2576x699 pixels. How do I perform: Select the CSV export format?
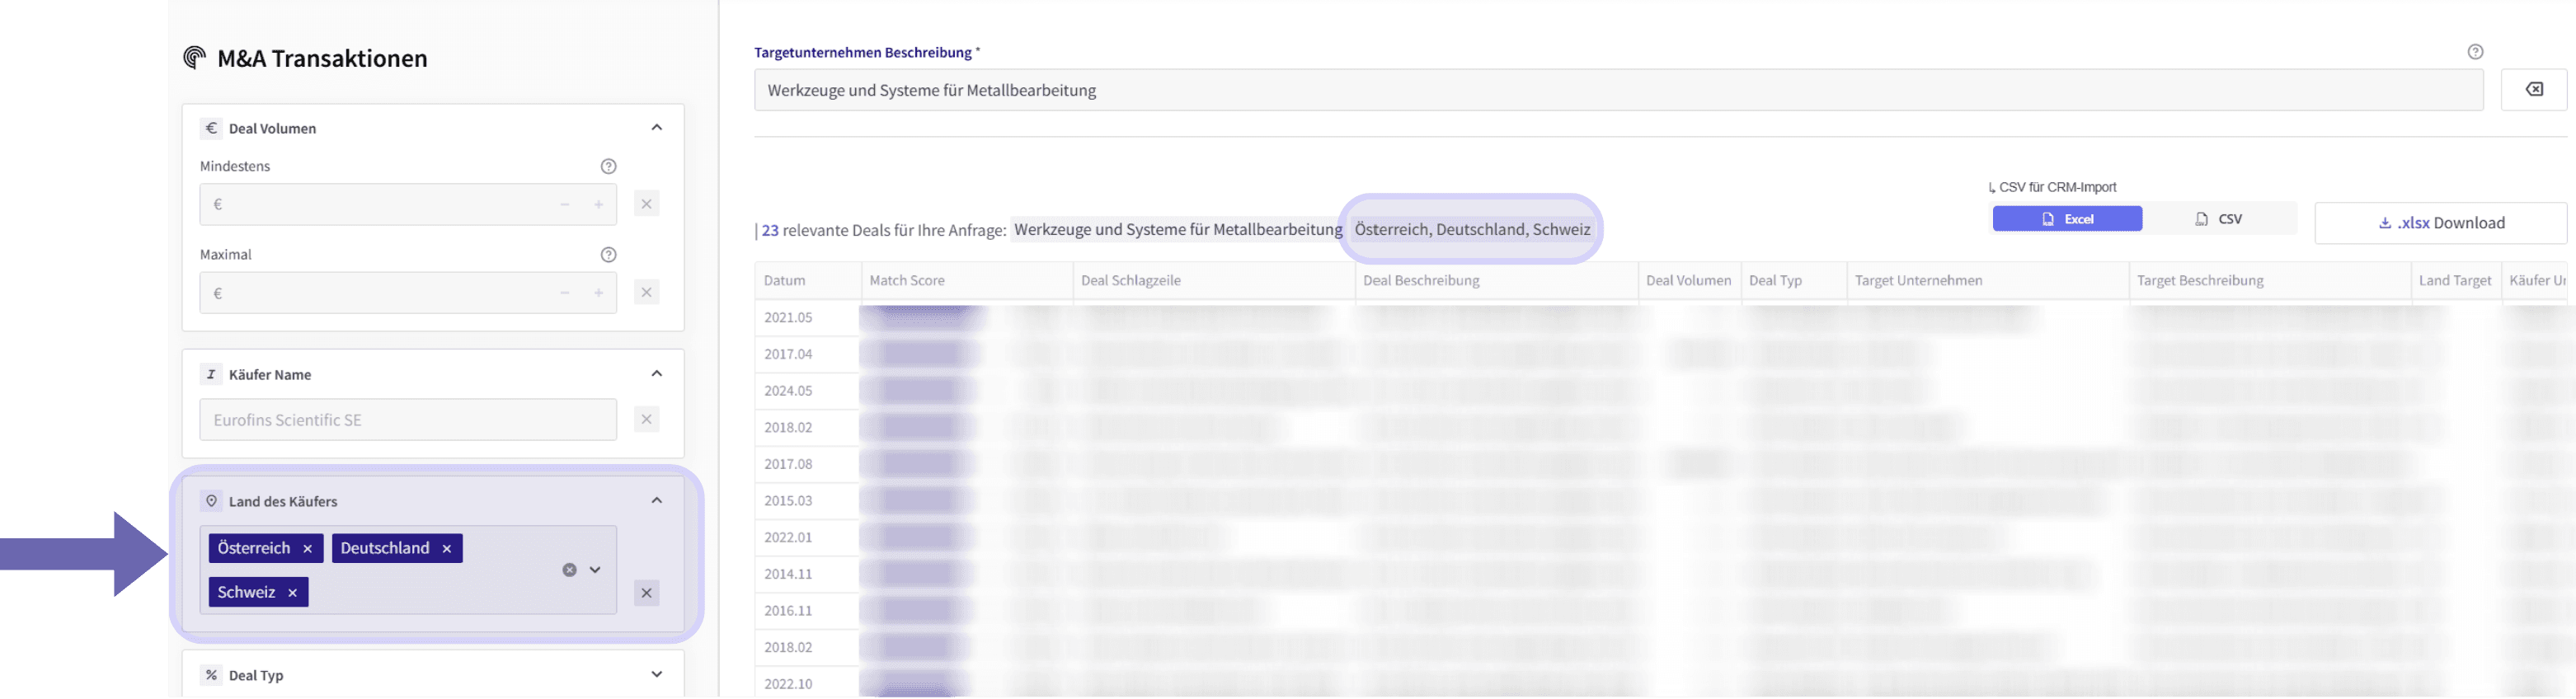[x=2218, y=219]
